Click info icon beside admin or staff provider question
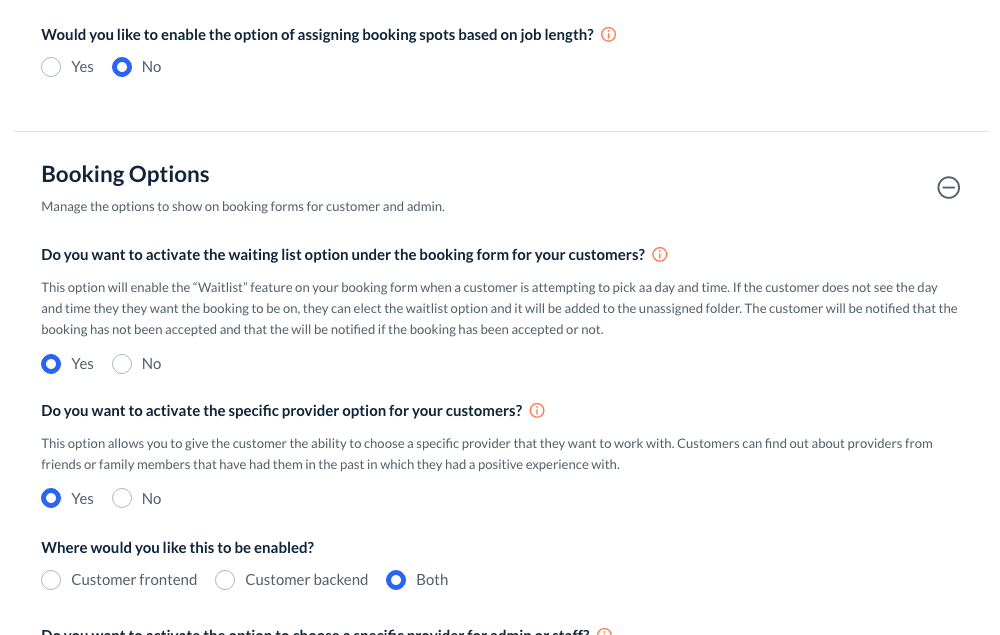This screenshot has width=1000, height=635. 603,632
